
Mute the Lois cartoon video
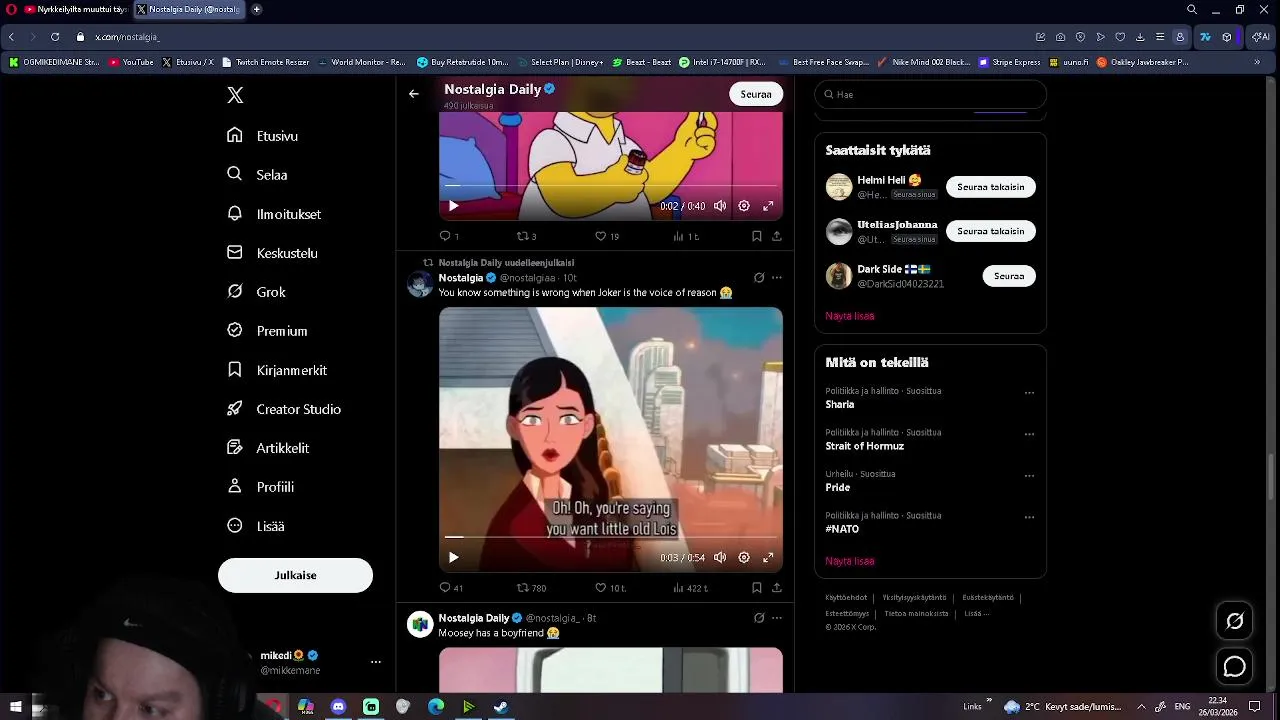pos(720,557)
